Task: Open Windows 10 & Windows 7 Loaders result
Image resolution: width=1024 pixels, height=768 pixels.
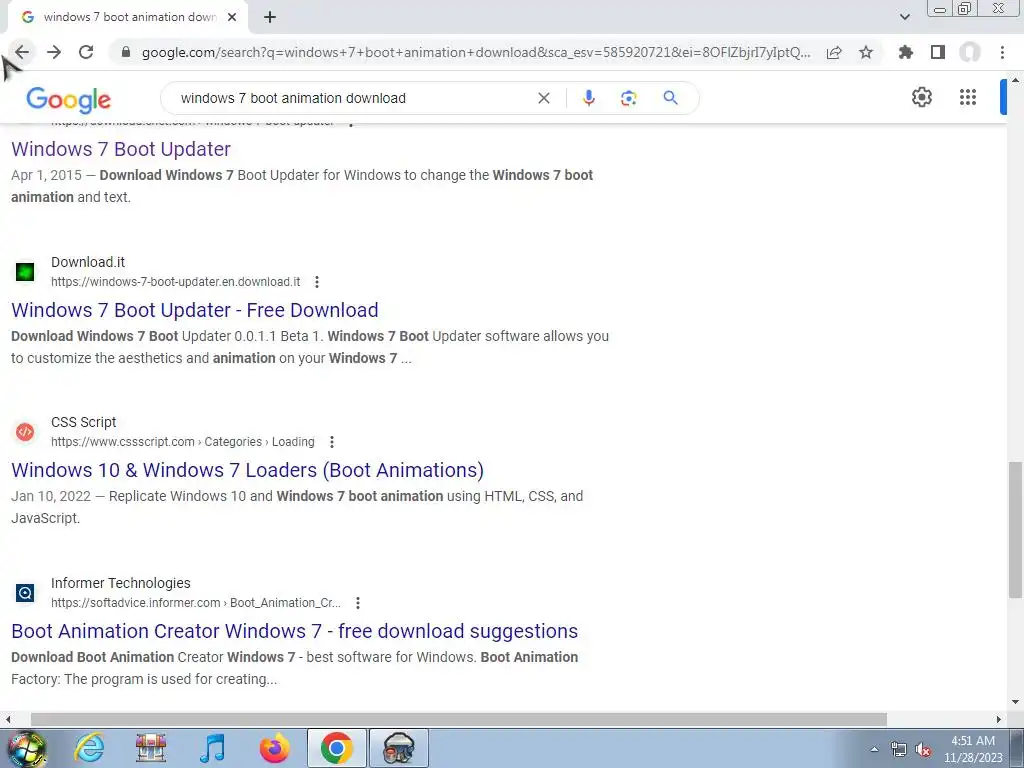Action: tap(248, 470)
